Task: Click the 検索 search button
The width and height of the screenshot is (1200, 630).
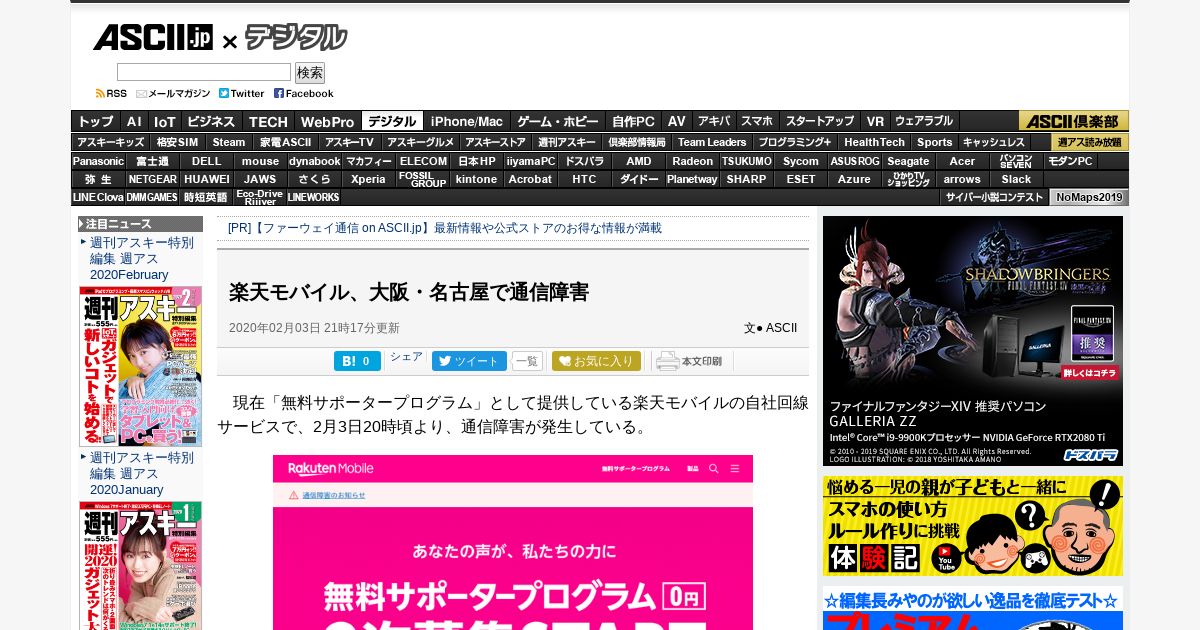Action: coord(310,73)
